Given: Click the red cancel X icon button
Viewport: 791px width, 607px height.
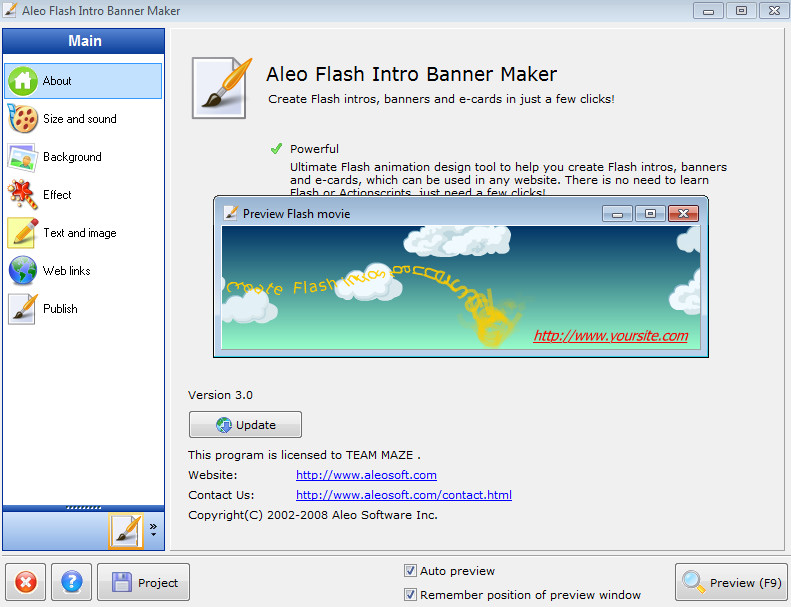Looking at the screenshot, I should tap(25, 582).
